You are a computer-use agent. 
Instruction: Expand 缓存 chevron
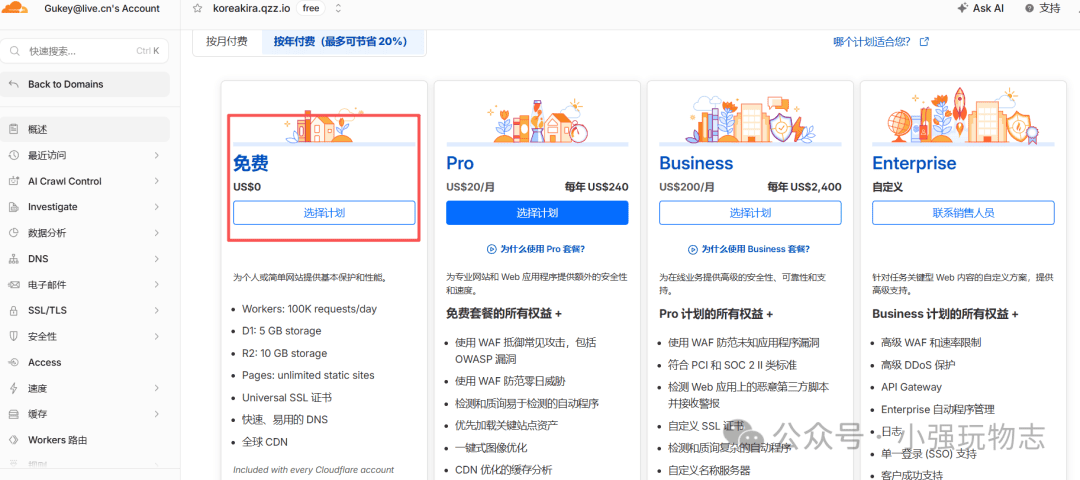tap(156, 415)
